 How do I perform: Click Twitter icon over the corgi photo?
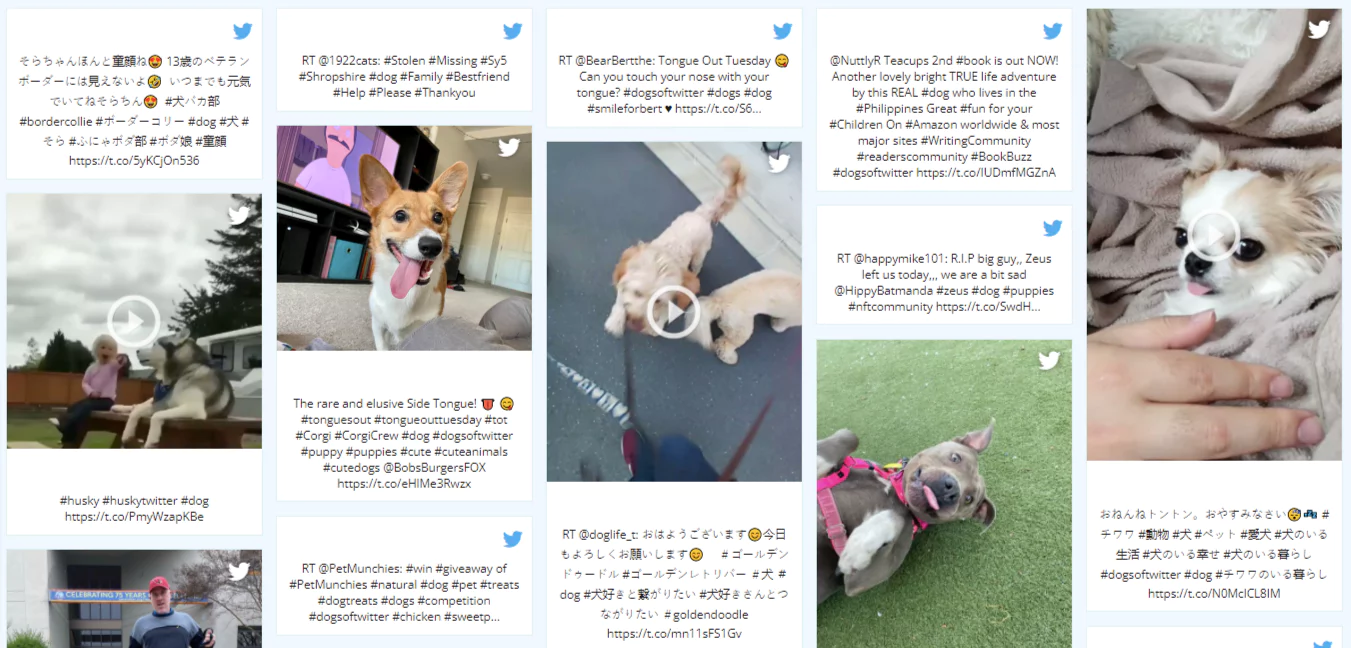click(x=509, y=148)
